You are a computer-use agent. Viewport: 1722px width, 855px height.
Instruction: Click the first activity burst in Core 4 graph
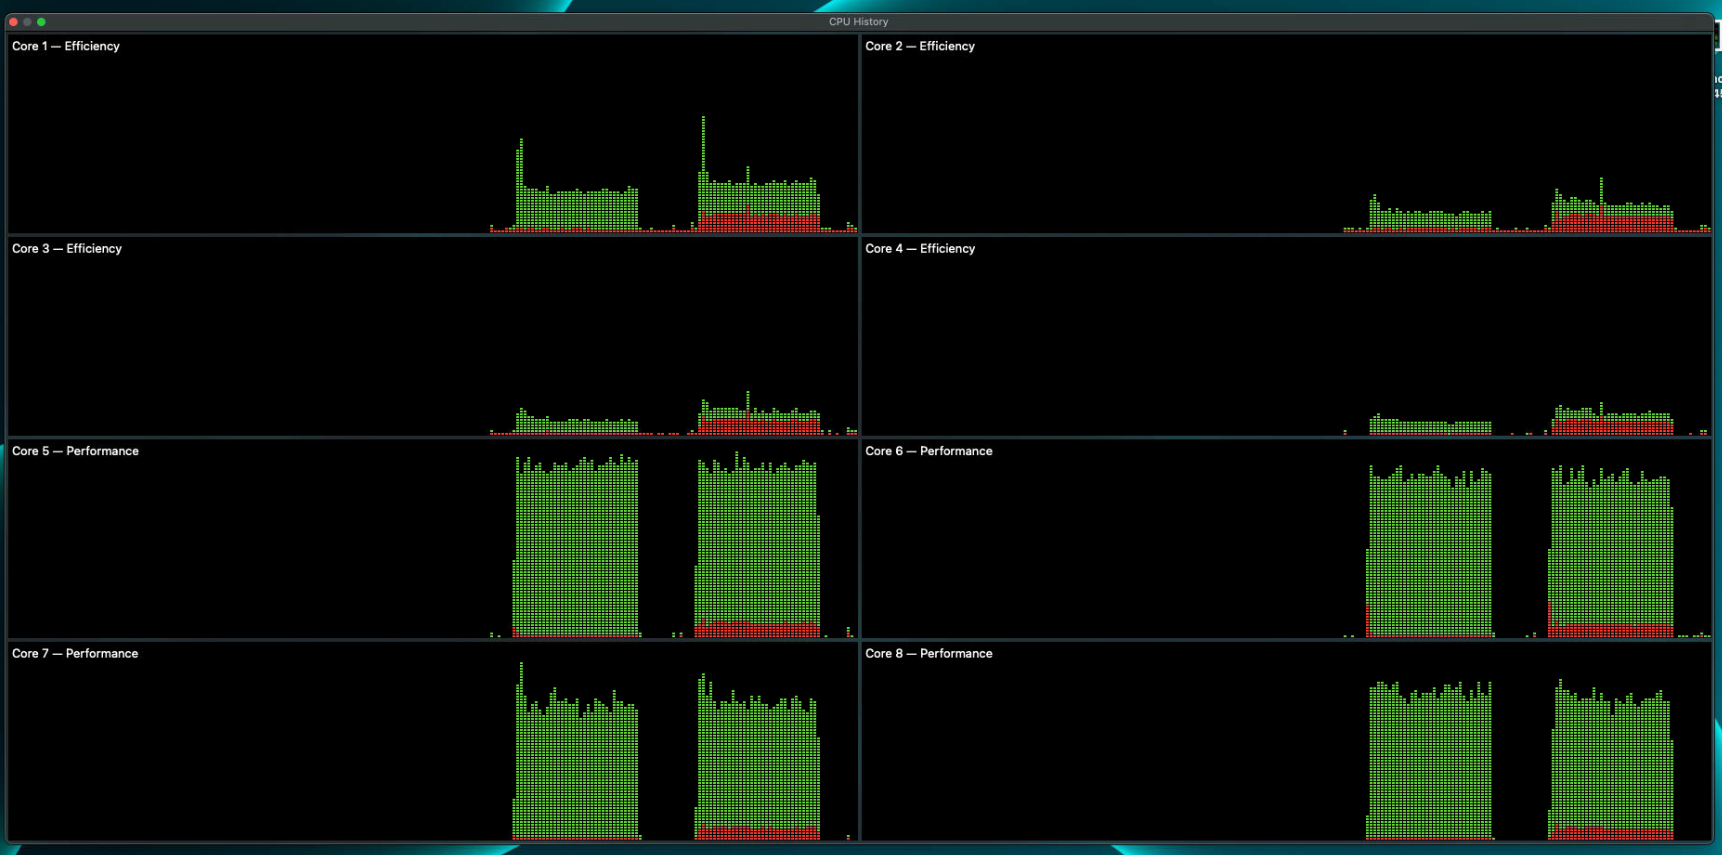(1430, 426)
